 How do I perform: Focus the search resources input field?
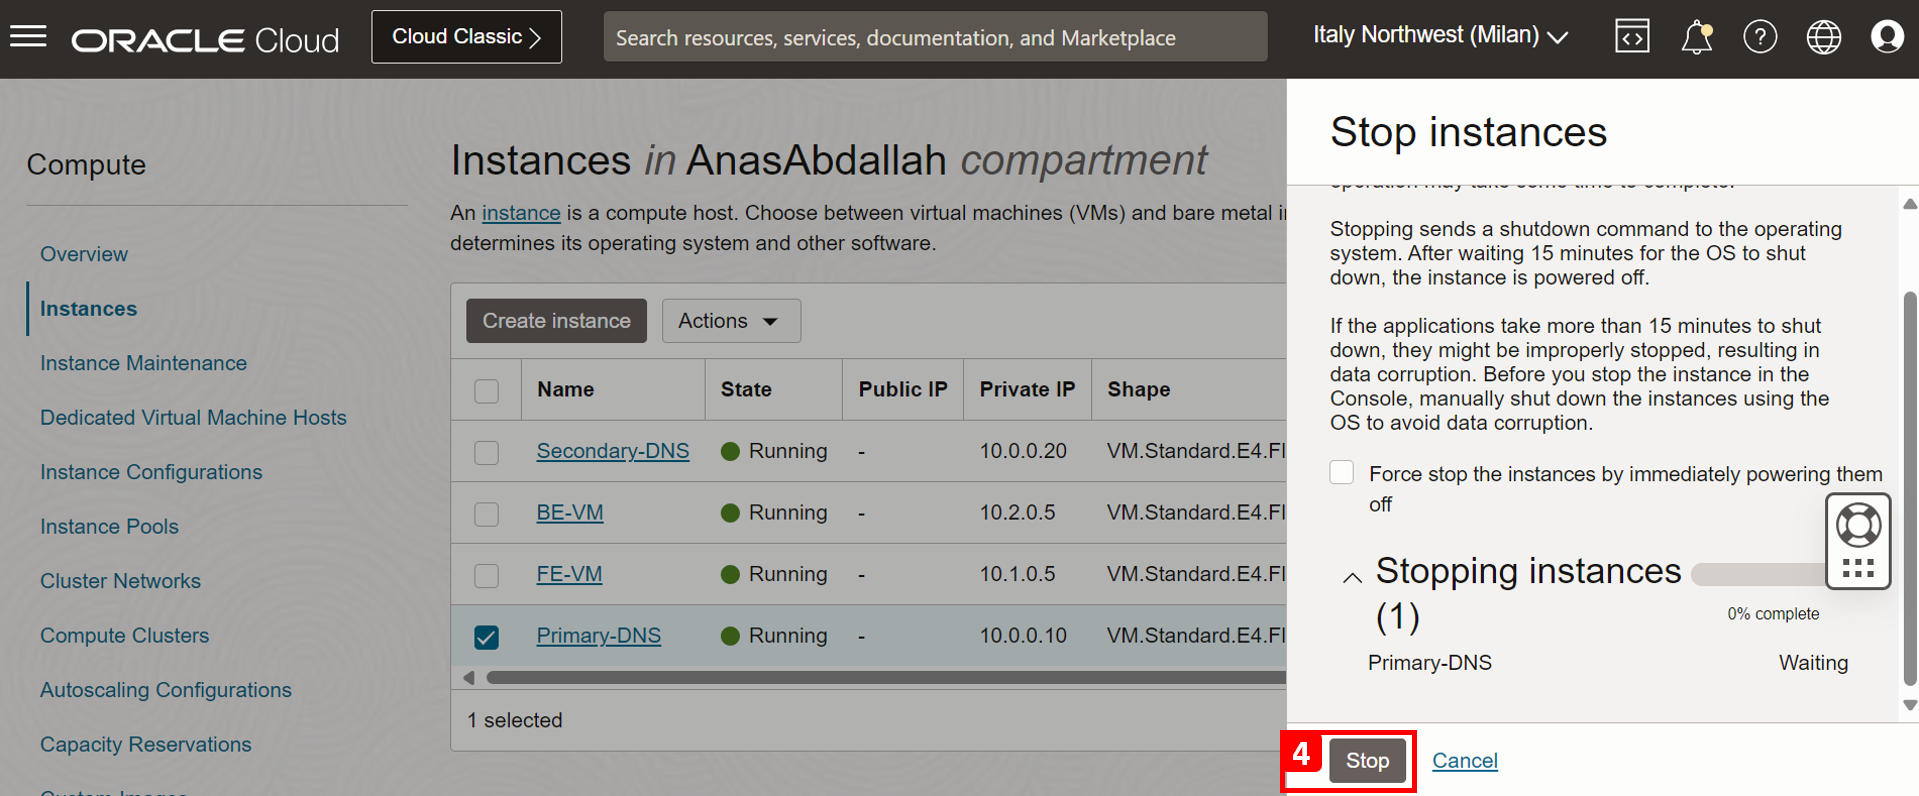coord(935,37)
